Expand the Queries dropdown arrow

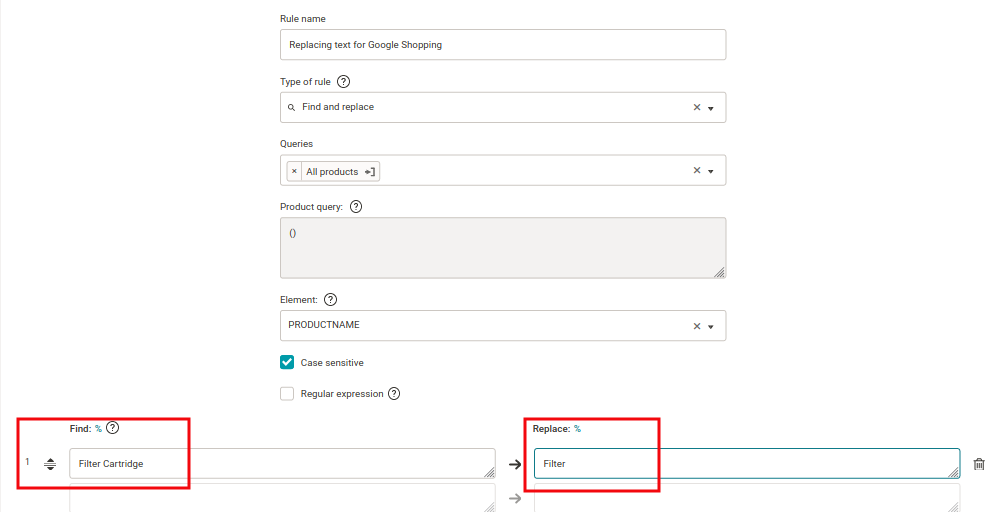click(711, 171)
